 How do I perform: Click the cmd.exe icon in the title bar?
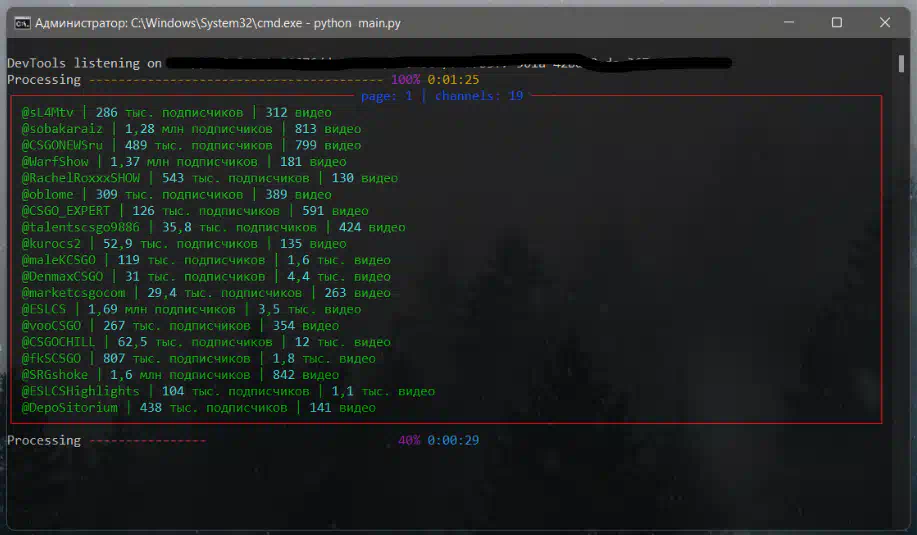click(22, 23)
